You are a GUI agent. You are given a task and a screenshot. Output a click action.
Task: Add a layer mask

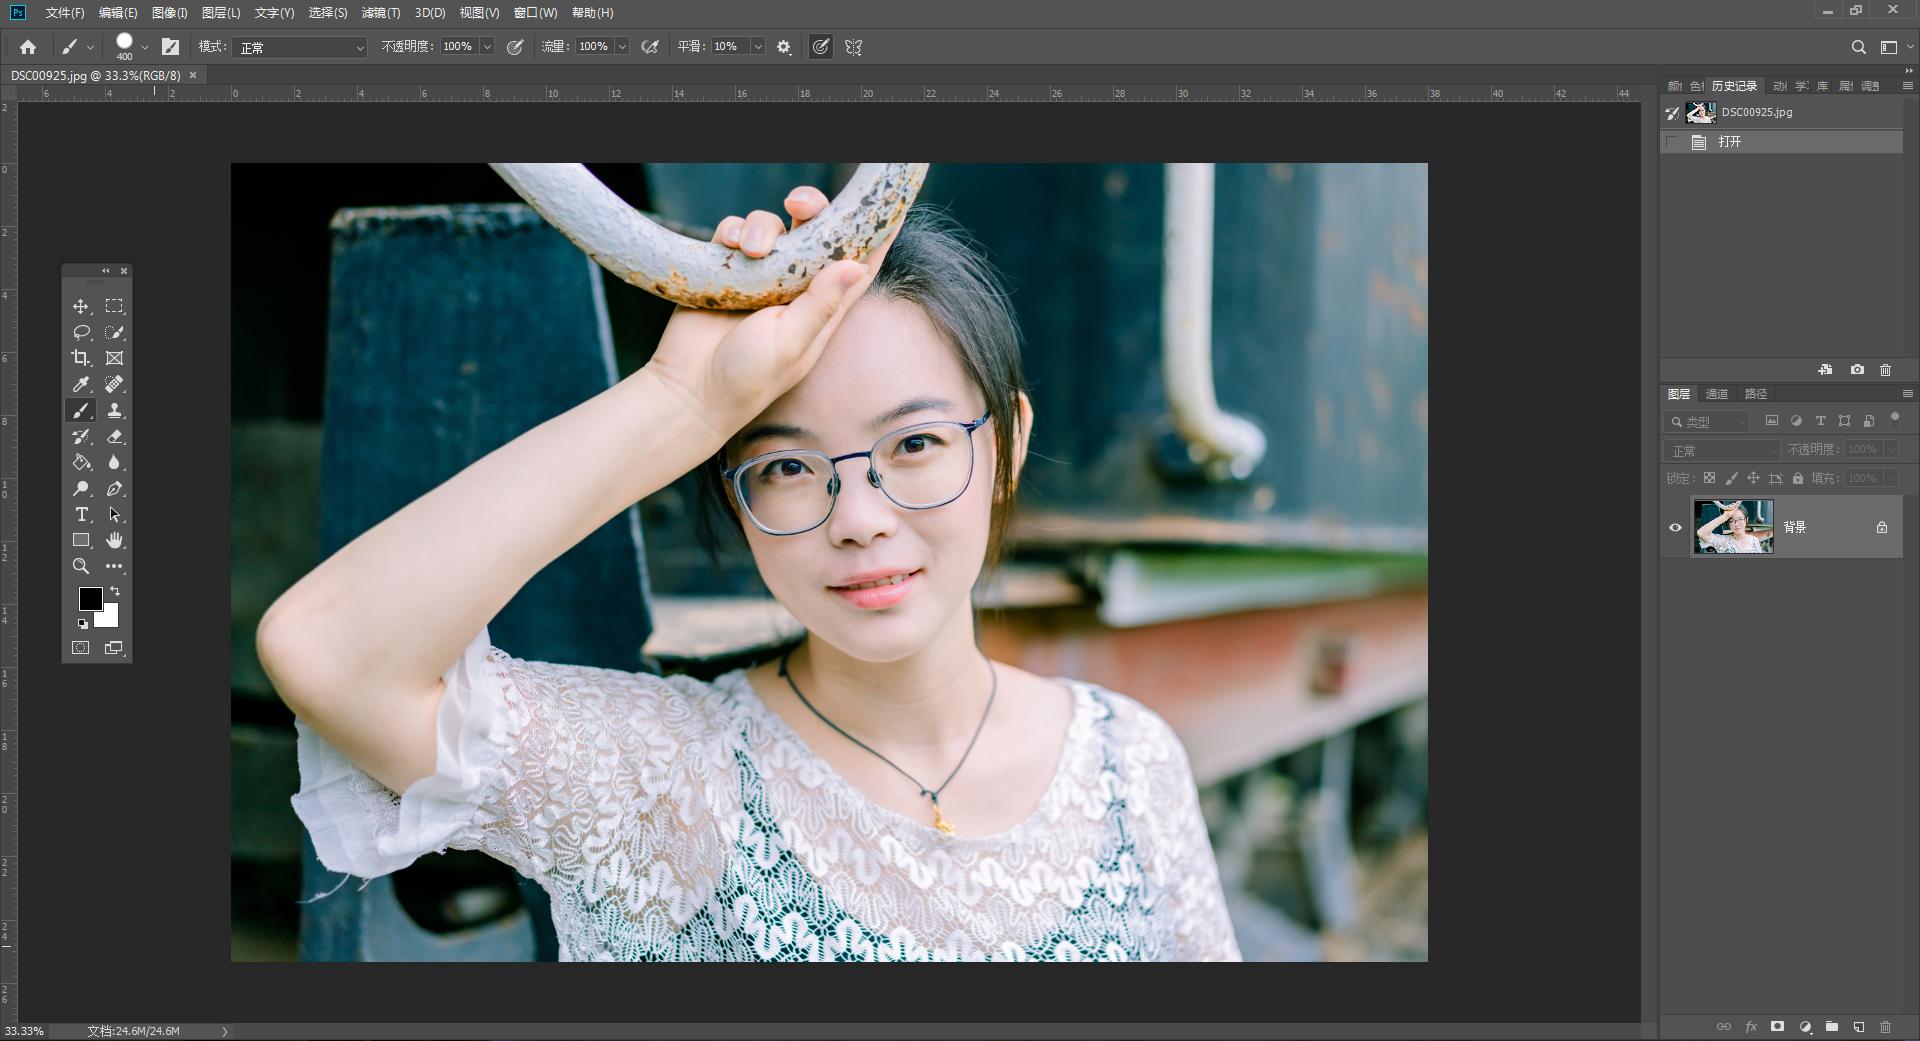tap(1777, 1027)
